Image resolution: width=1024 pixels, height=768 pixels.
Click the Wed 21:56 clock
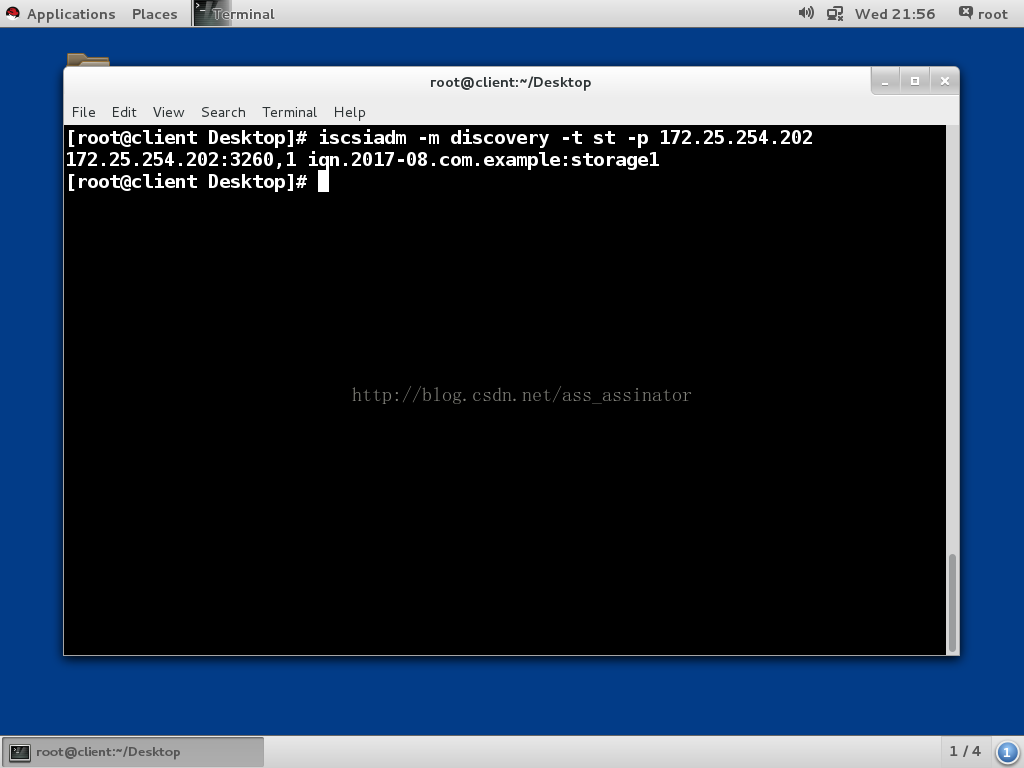pyautogui.click(x=895, y=14)
